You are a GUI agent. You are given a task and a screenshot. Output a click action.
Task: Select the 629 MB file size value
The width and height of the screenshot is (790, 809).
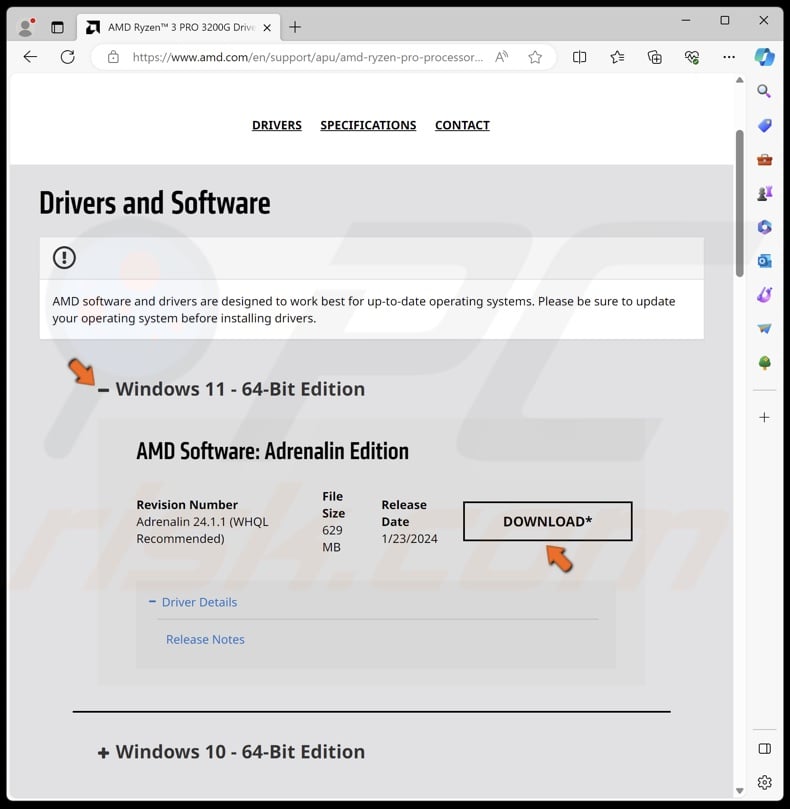(x=332, y=539)
